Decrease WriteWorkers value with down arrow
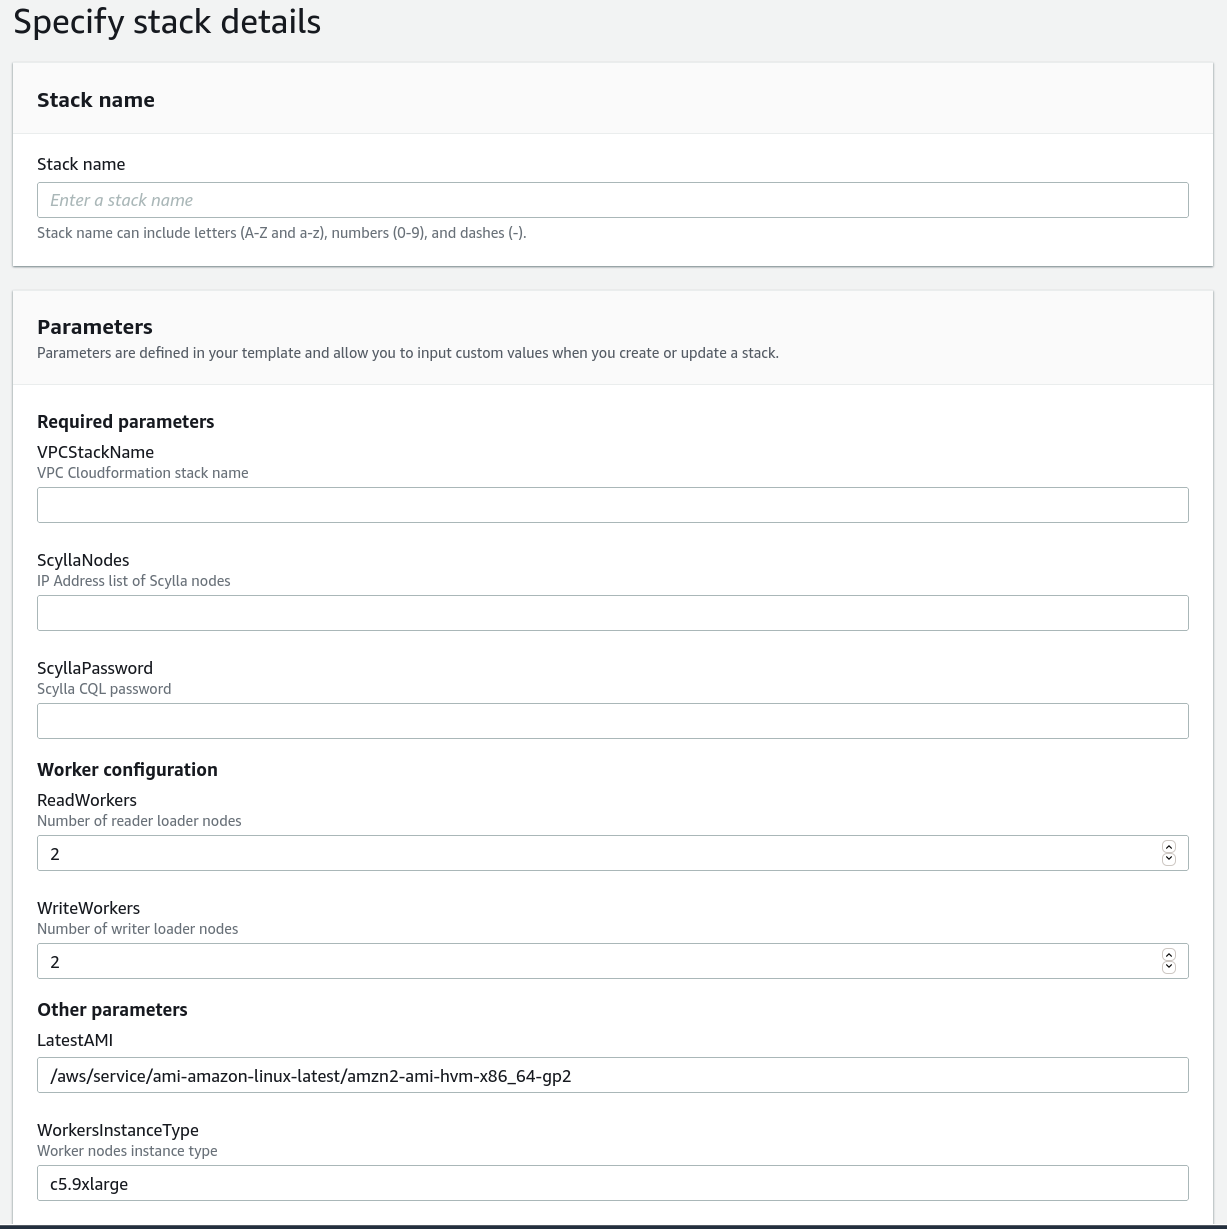Screen dimensions: 1227x1229 1168,967
